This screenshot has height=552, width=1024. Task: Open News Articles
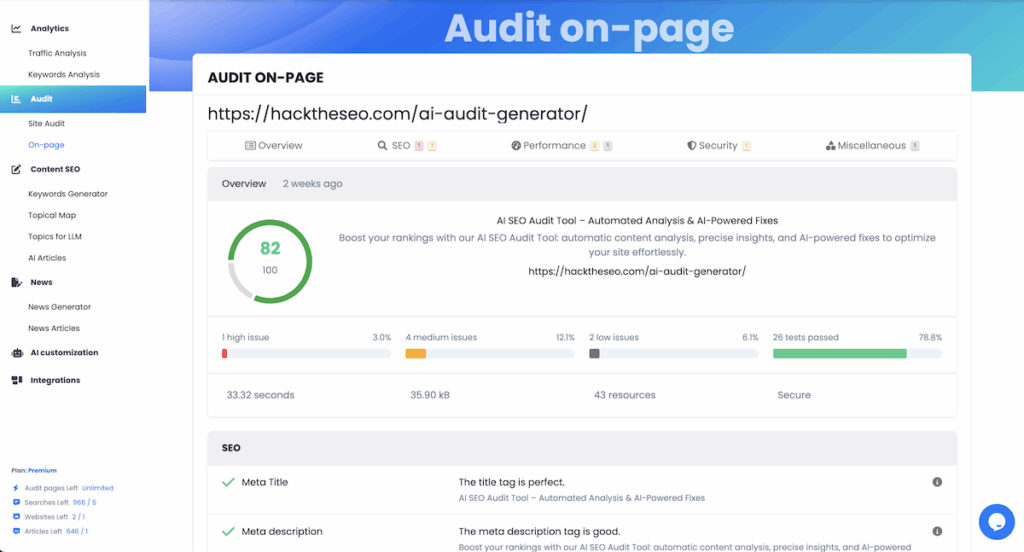54,329
